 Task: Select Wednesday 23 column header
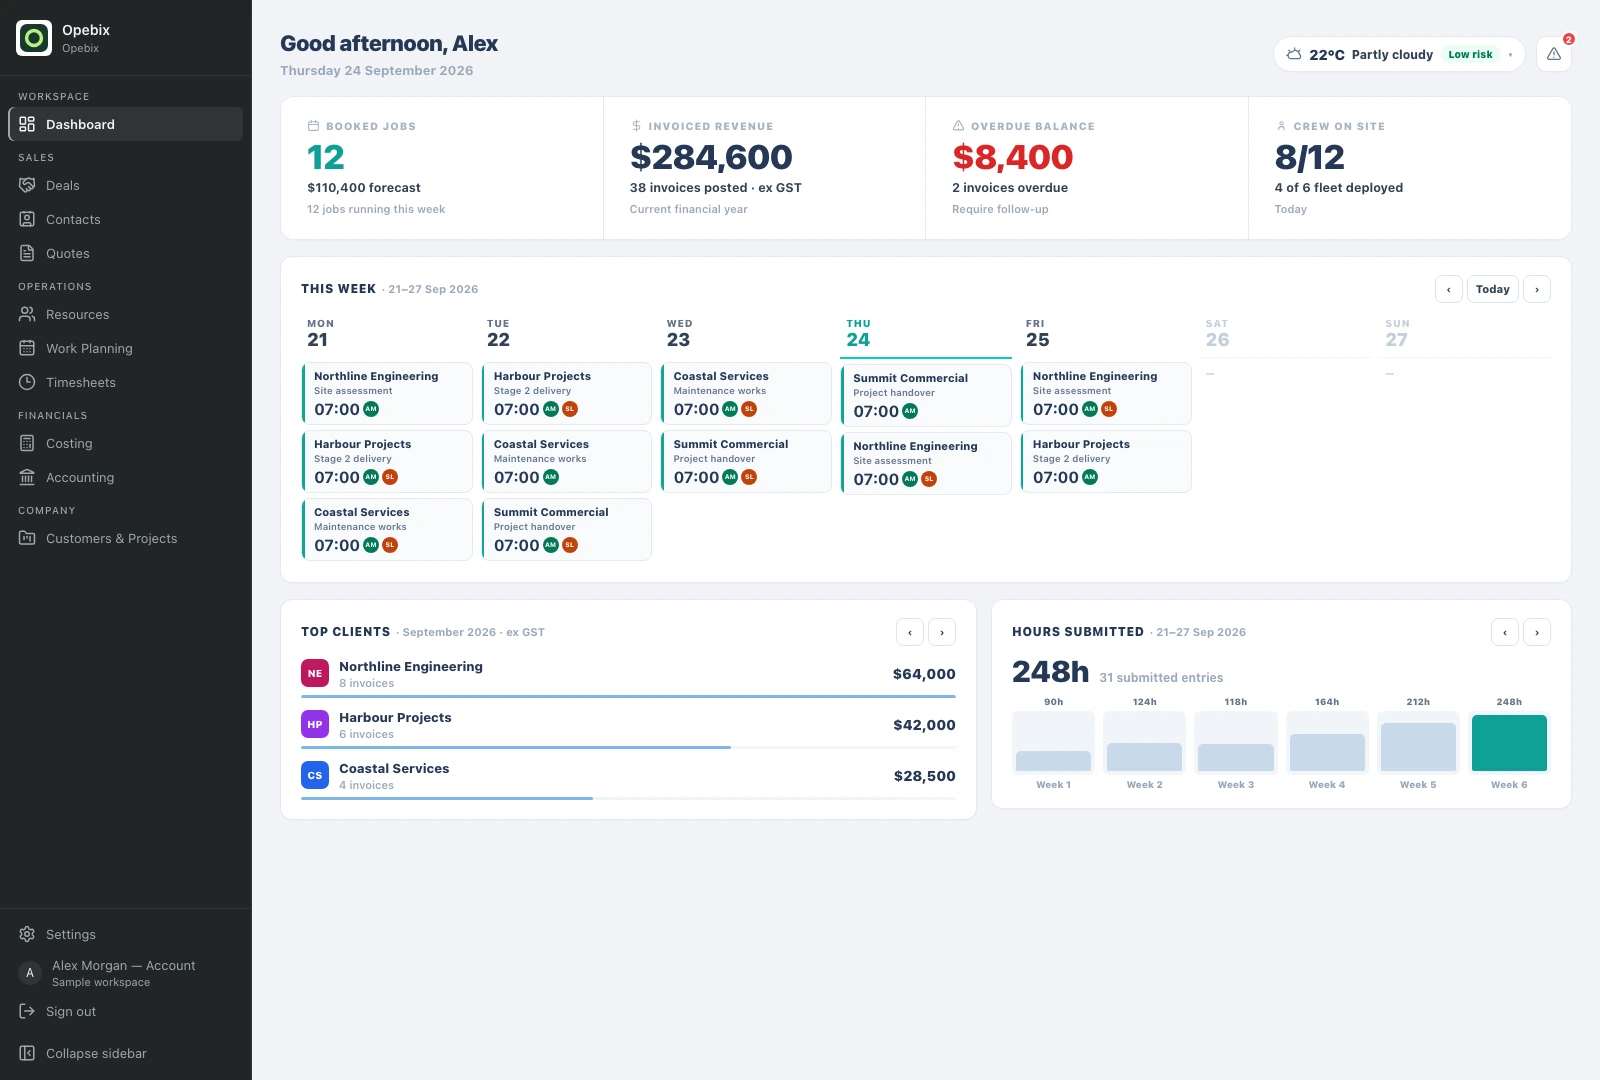747,334
